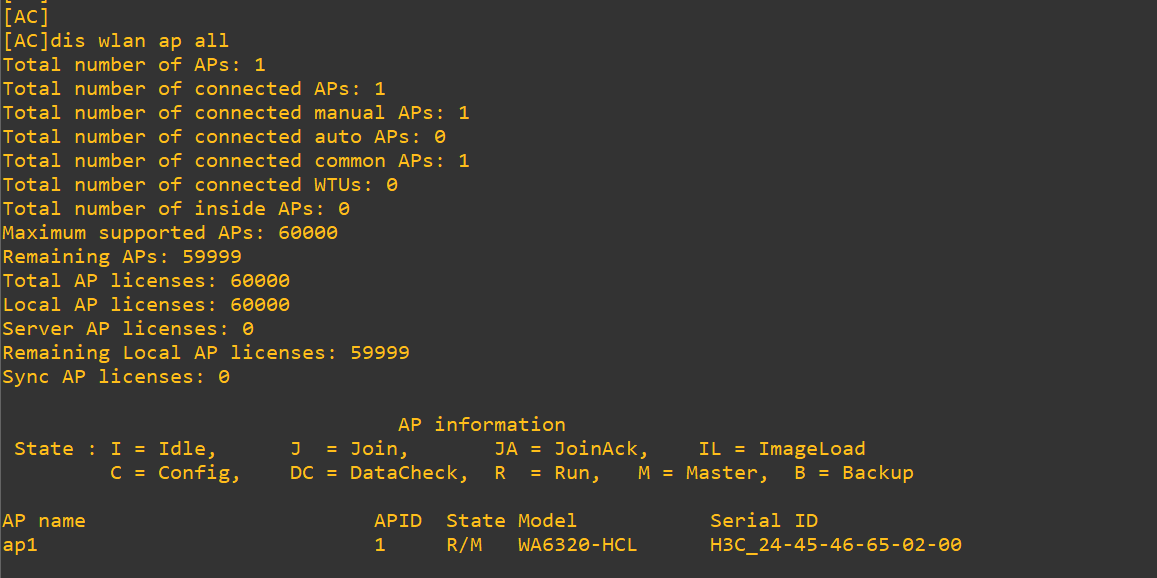
Task: Click the "Maximum supported APs: 60000" line
Action: tap(170, 233)
